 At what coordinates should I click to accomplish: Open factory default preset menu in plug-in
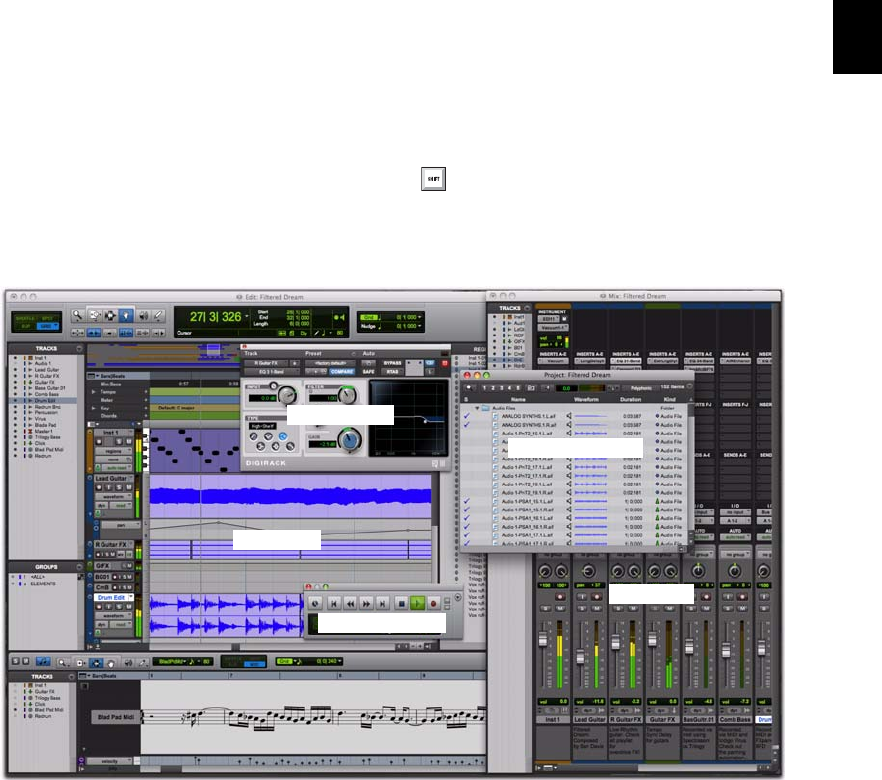point(330,363)
